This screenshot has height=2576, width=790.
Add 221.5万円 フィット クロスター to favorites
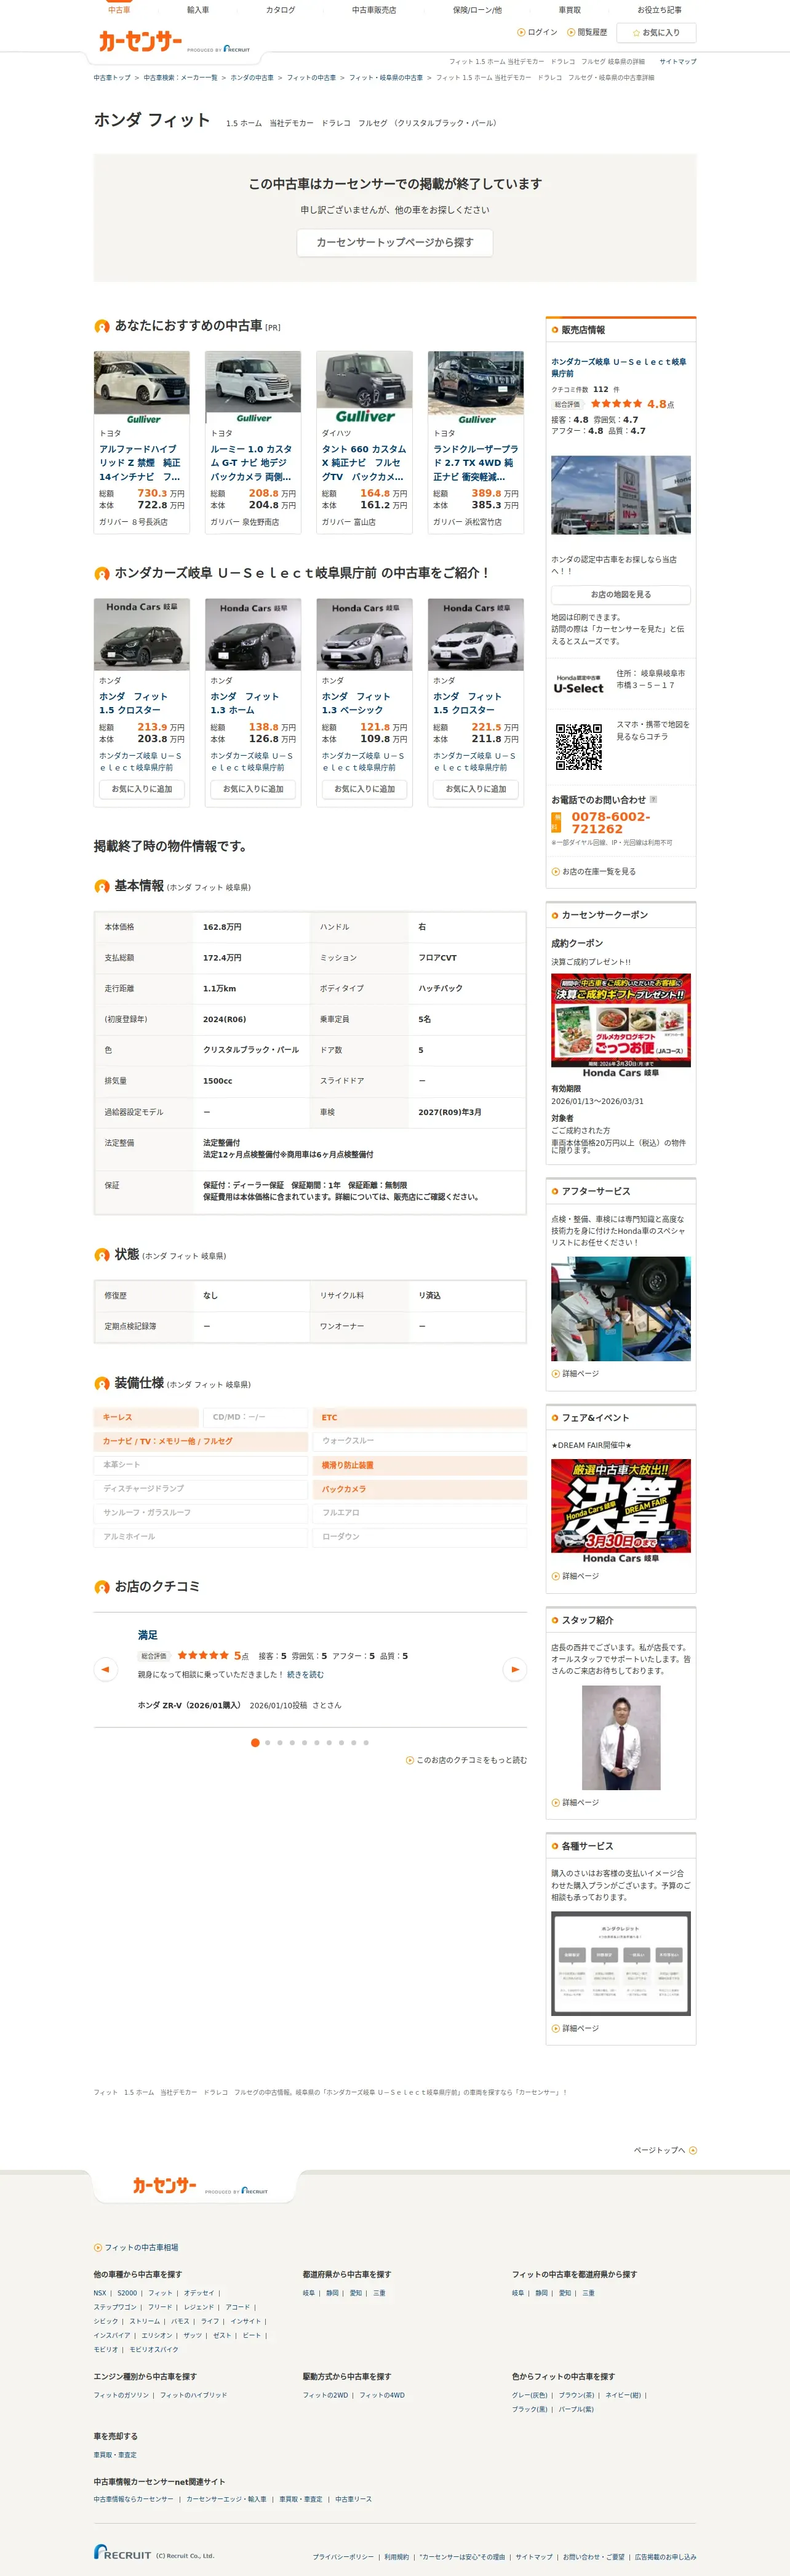tap(476, 789)
